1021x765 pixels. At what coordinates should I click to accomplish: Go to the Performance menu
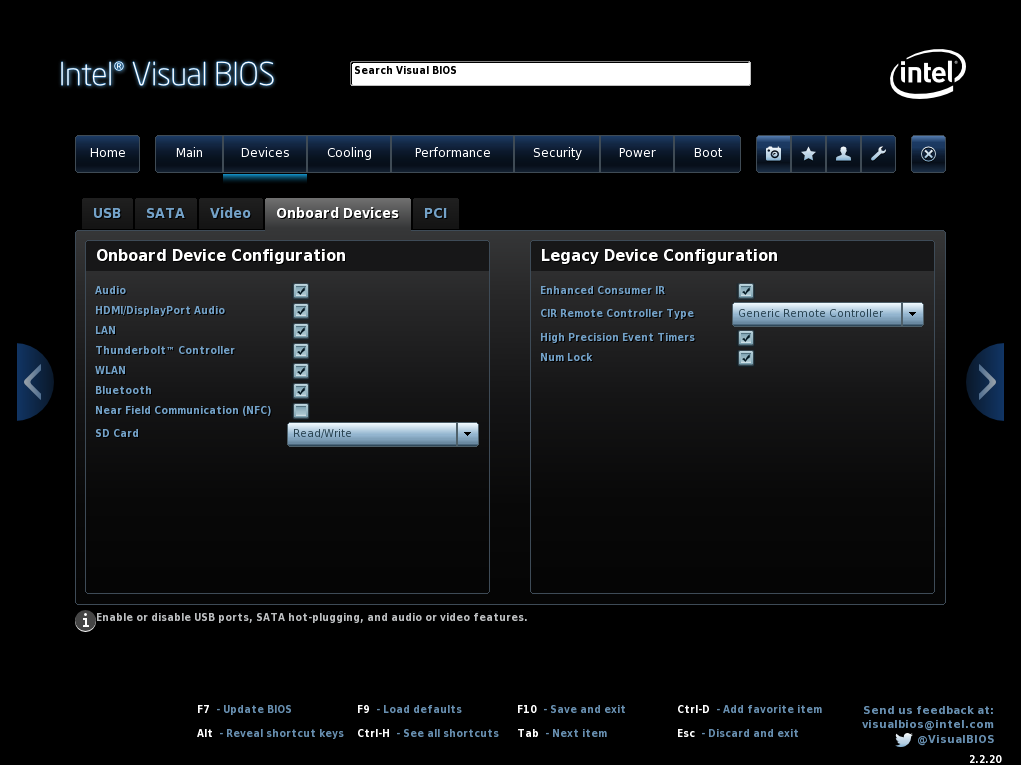tap(453, 154)
